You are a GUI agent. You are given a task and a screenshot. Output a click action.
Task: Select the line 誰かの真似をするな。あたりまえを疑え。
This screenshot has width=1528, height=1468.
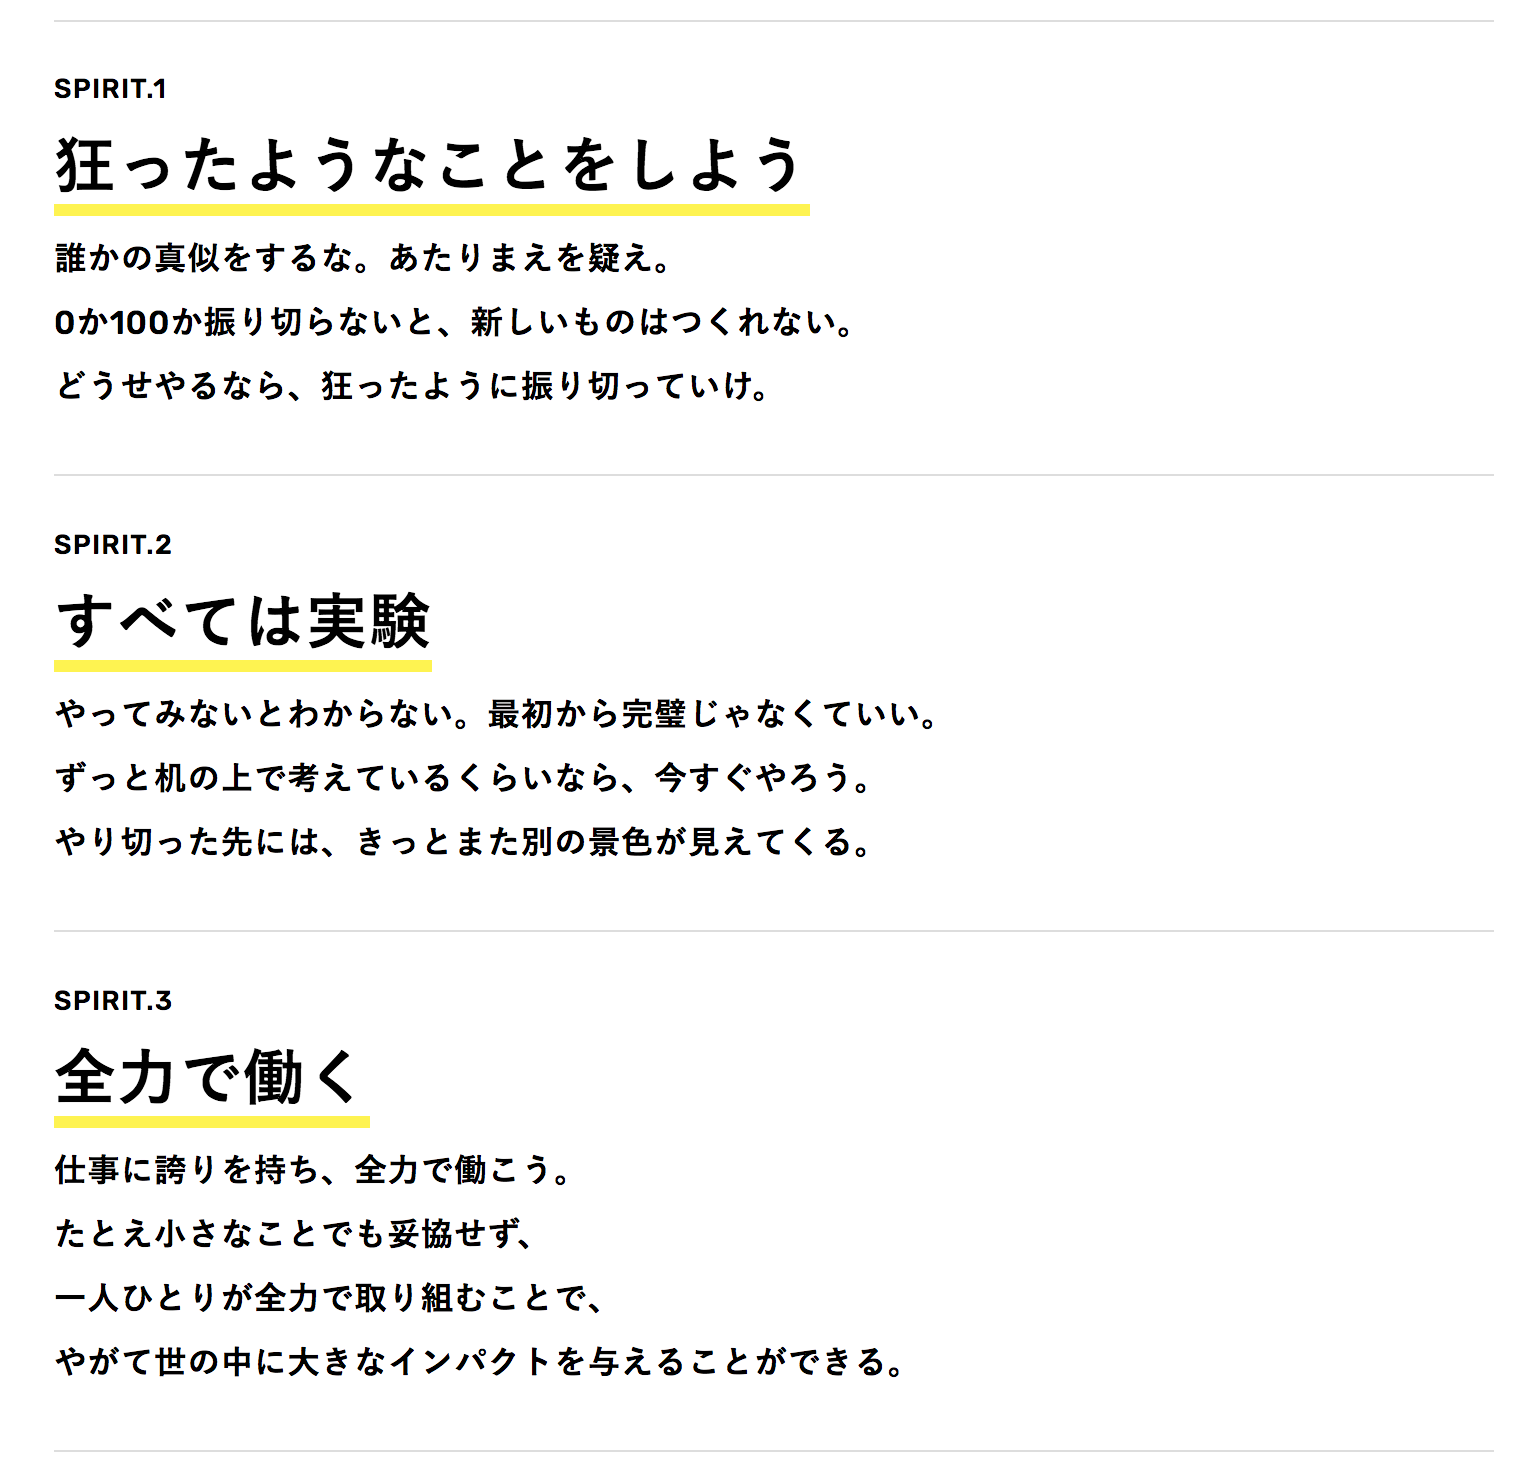pos(364,258)
